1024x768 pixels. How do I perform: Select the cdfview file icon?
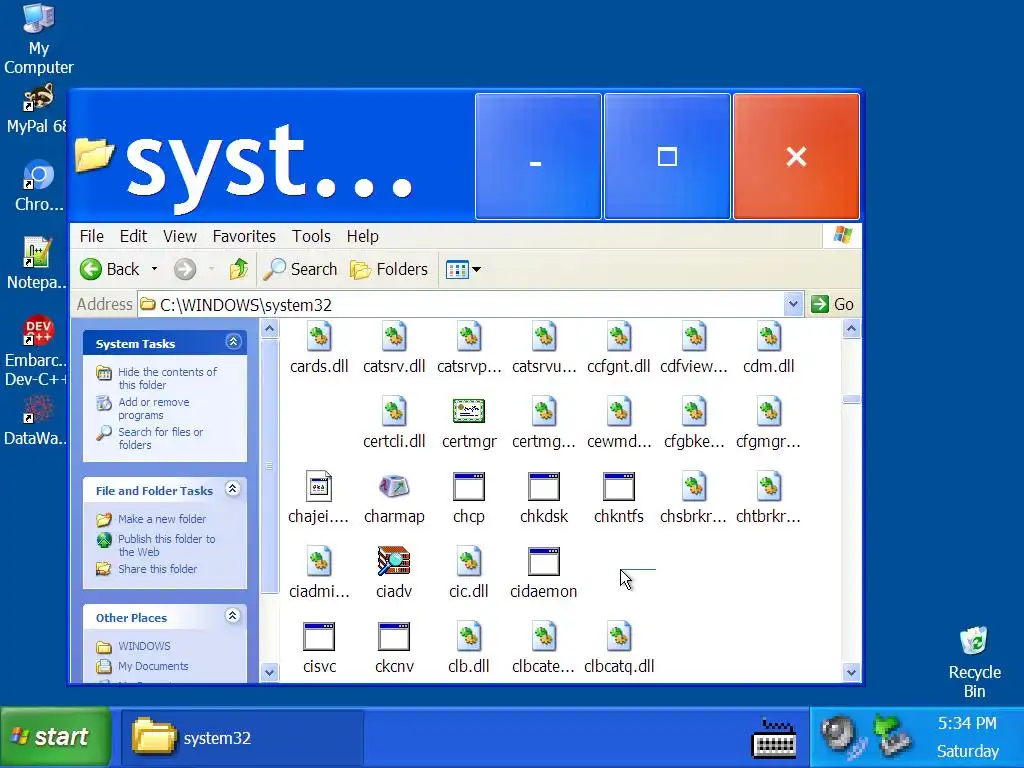[694, 337]
